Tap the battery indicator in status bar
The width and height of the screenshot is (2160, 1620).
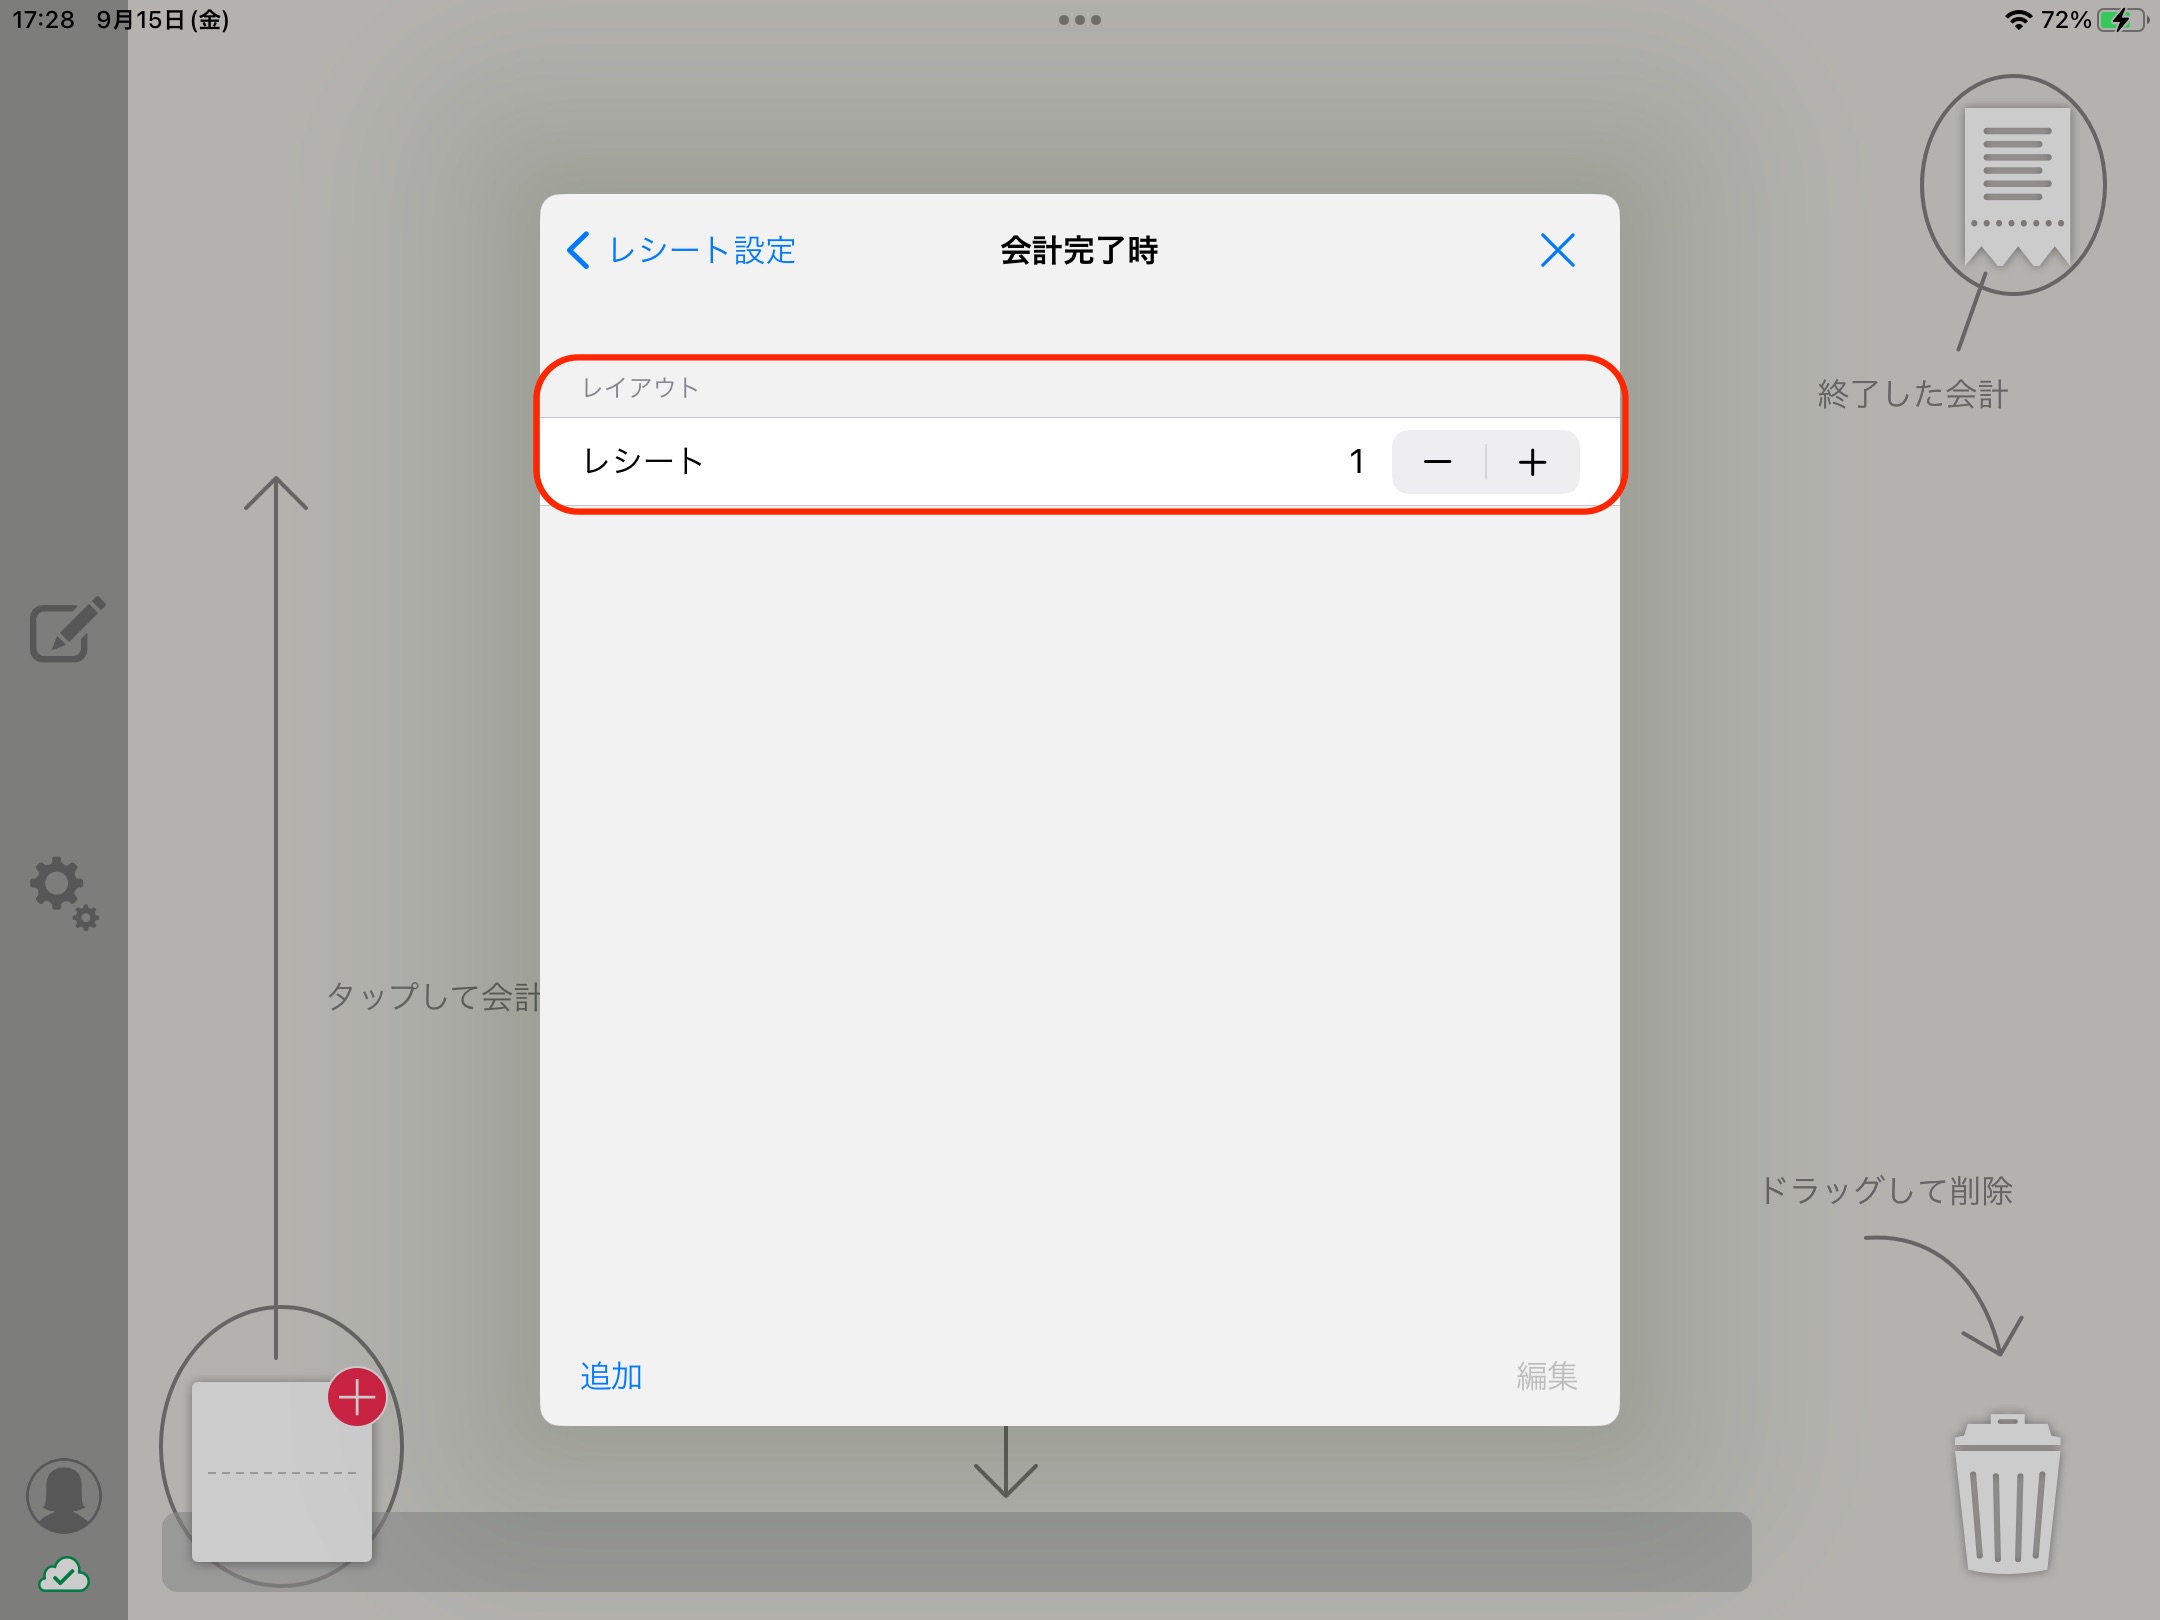(x=2122, y=20)
